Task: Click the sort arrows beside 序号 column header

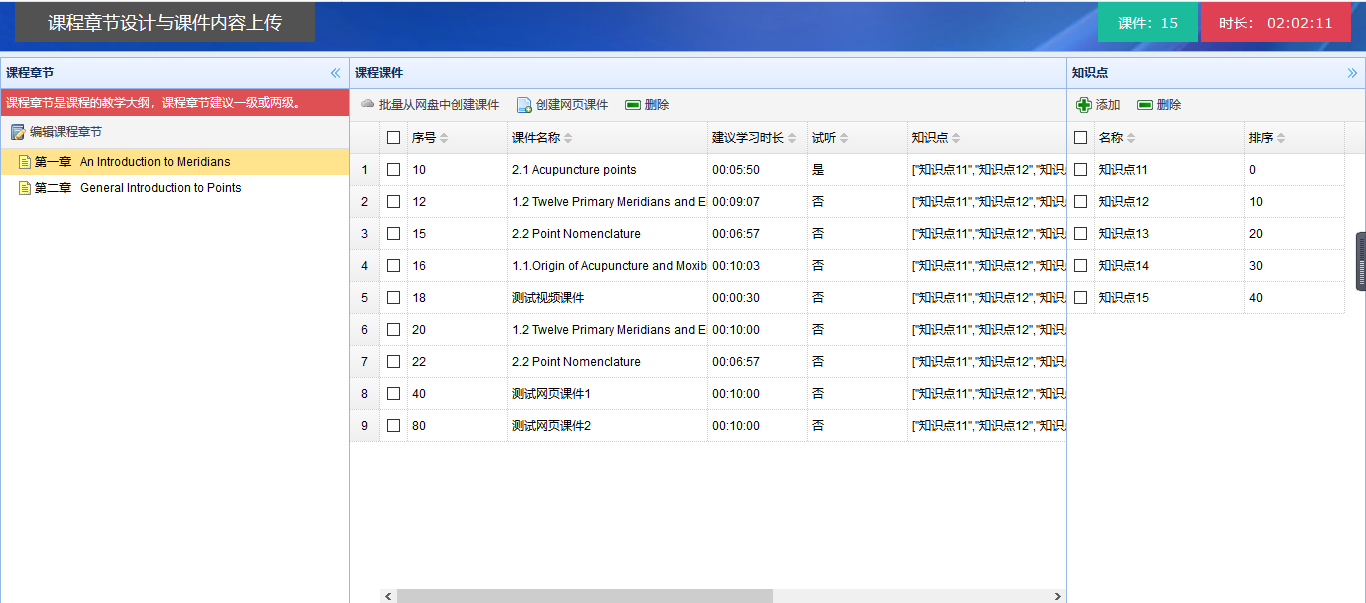Action: [x=445, y=138]
